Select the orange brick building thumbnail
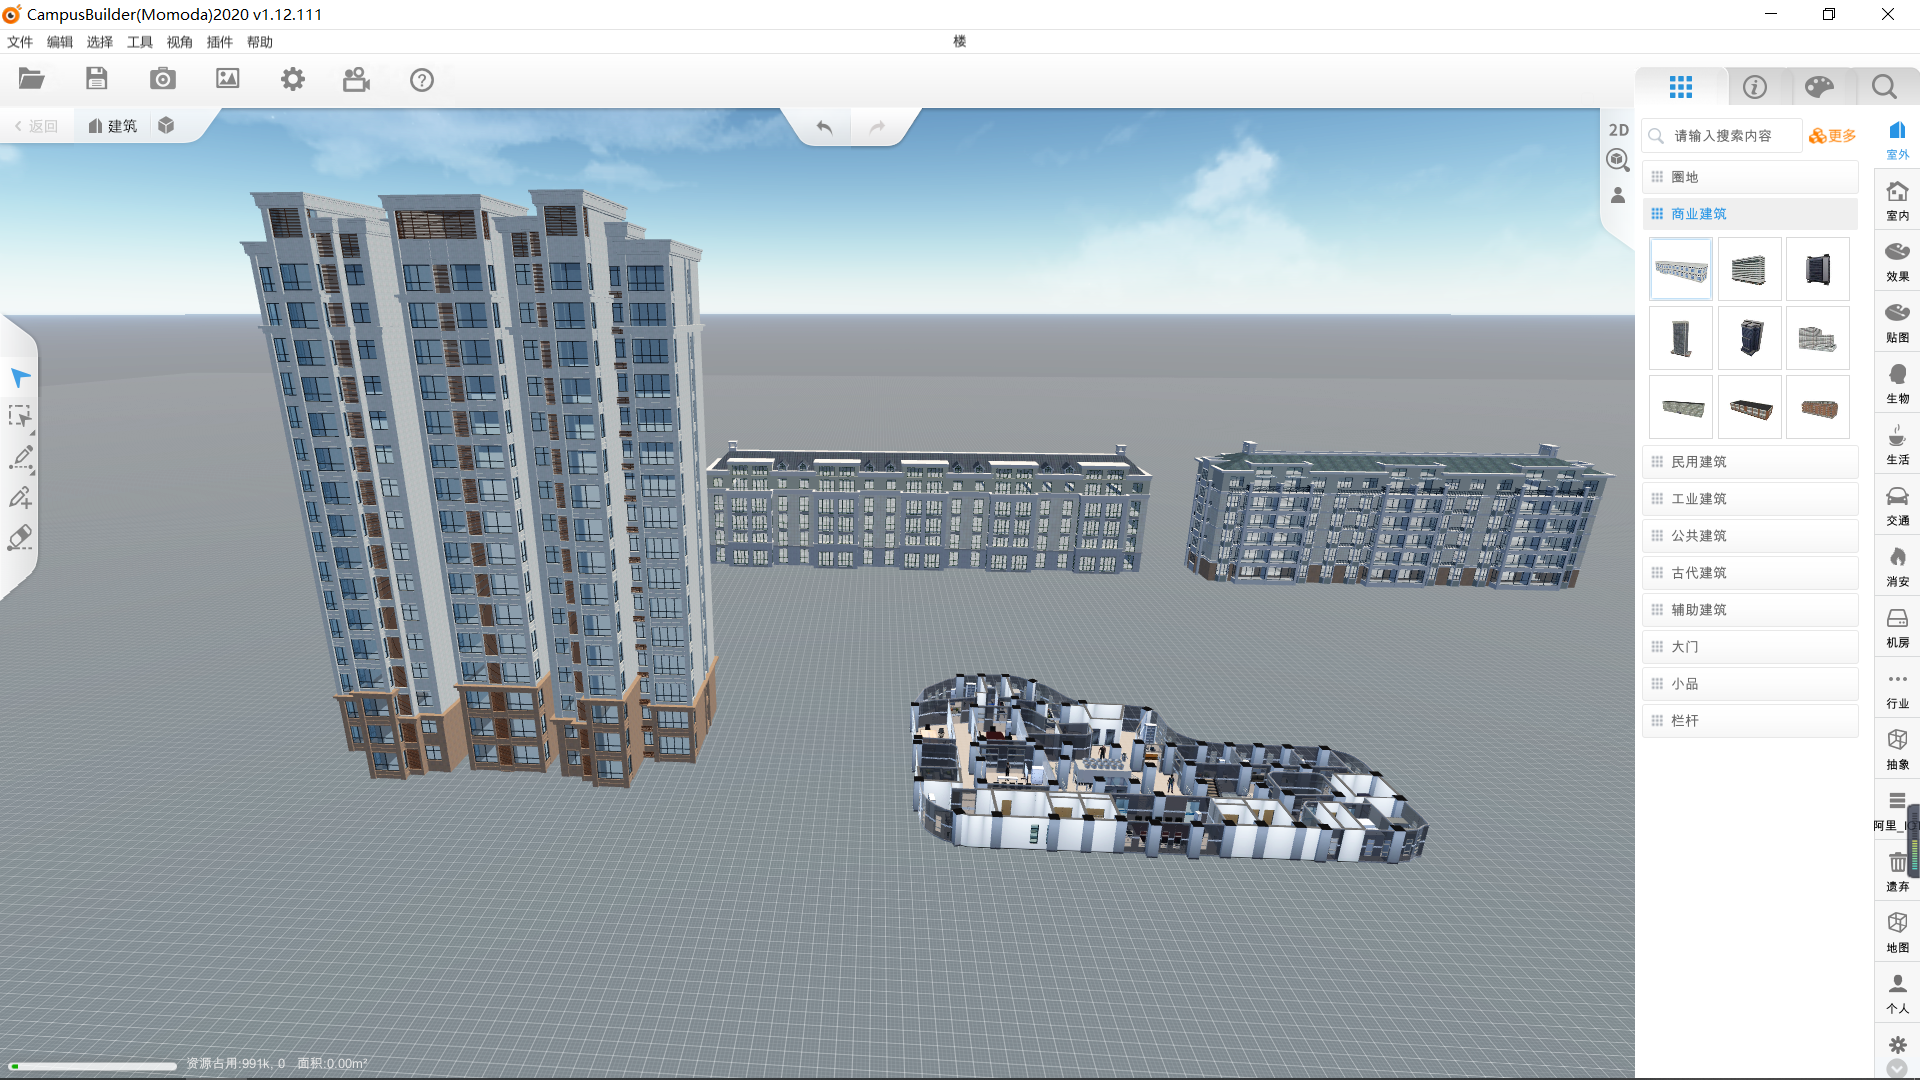Image resolution: width=1920 pixels, height=1080 pixels. (1818, 407)
